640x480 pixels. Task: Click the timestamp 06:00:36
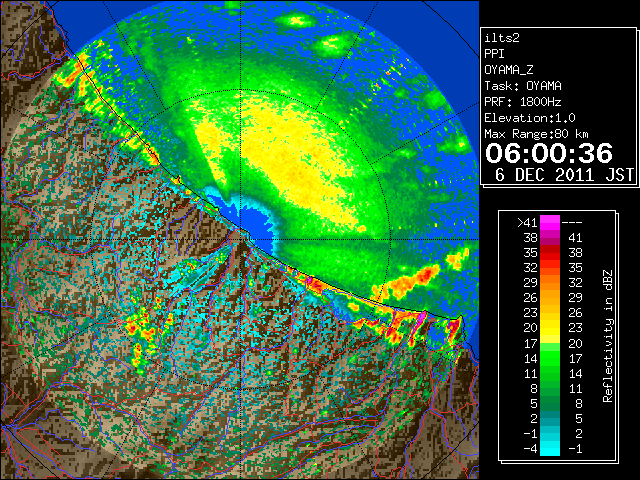pyautogui.click(x=549, y=153)
